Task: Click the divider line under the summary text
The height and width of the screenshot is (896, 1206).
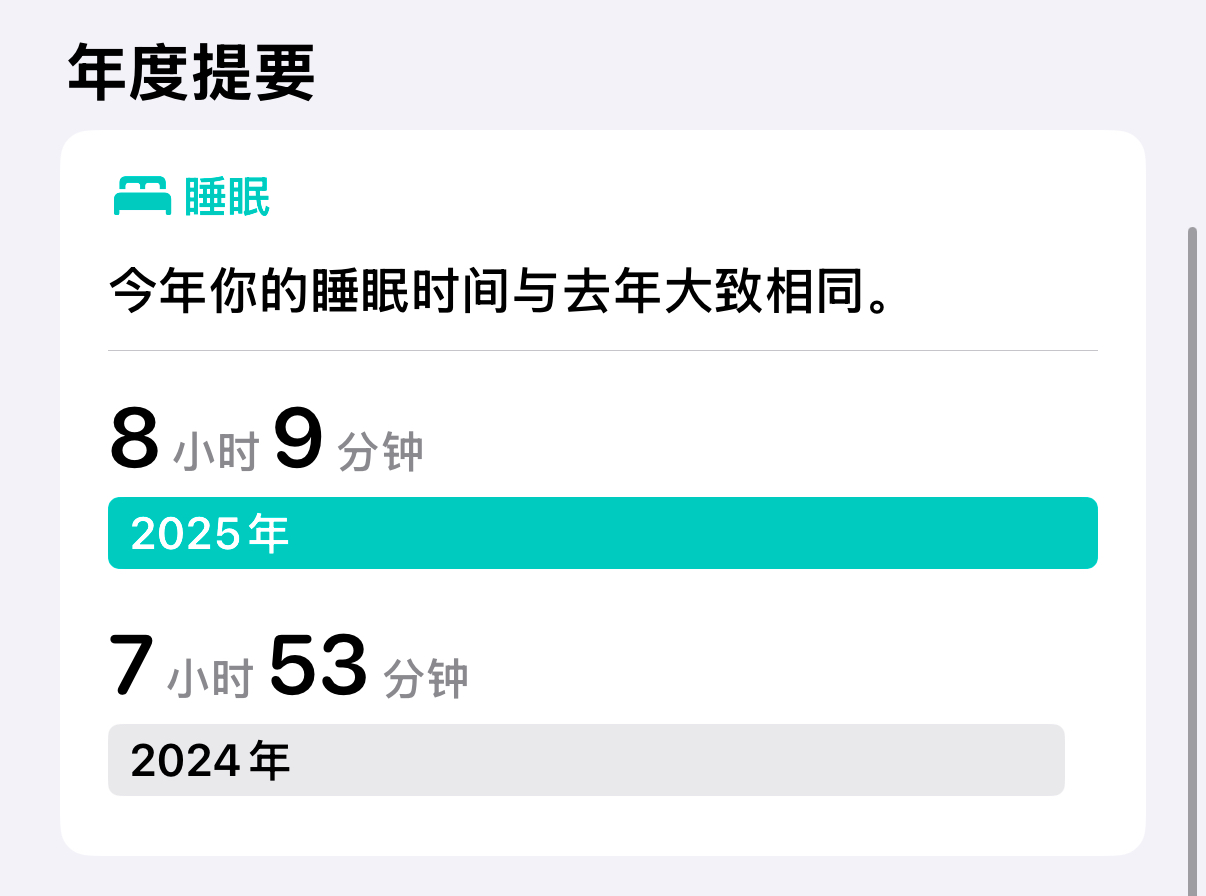Action: (x=602, y=351)
